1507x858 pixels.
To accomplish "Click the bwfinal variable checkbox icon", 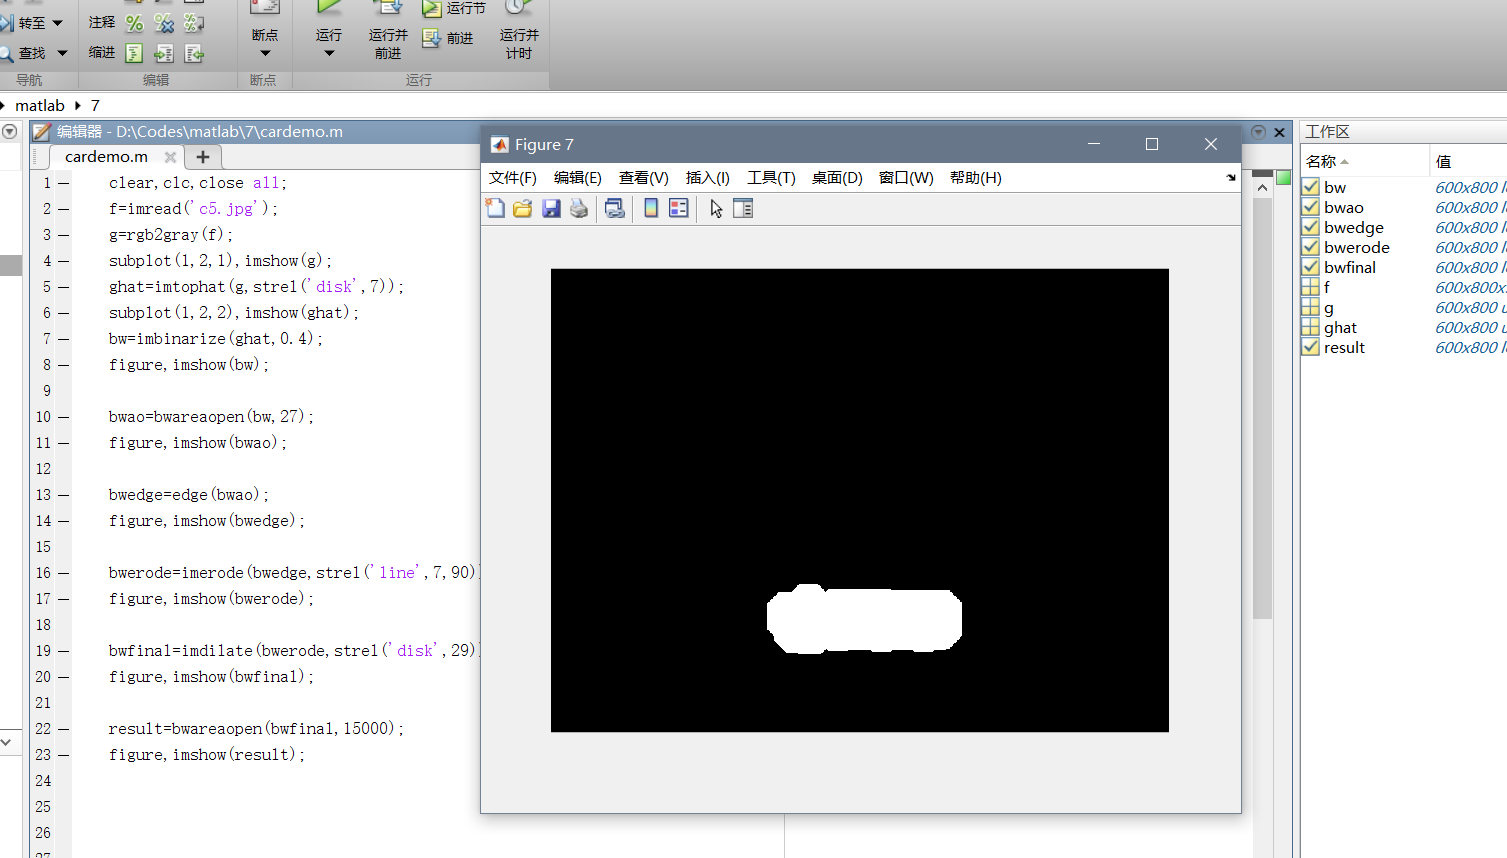I will point(1310,267).
